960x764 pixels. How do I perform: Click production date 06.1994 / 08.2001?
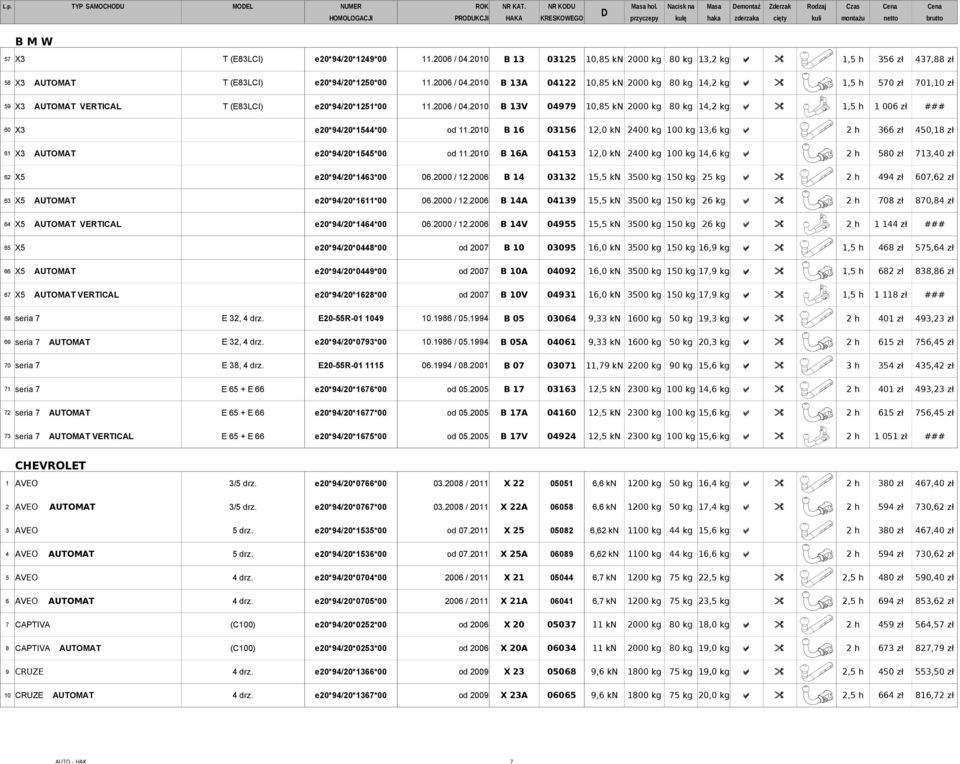pyautogui.click(x=455, y=365)
